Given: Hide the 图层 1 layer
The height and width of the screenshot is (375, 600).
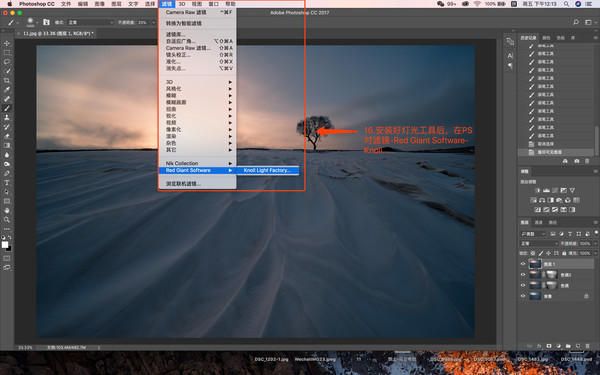Looking at the screenshot, I should tap(523, 264).
